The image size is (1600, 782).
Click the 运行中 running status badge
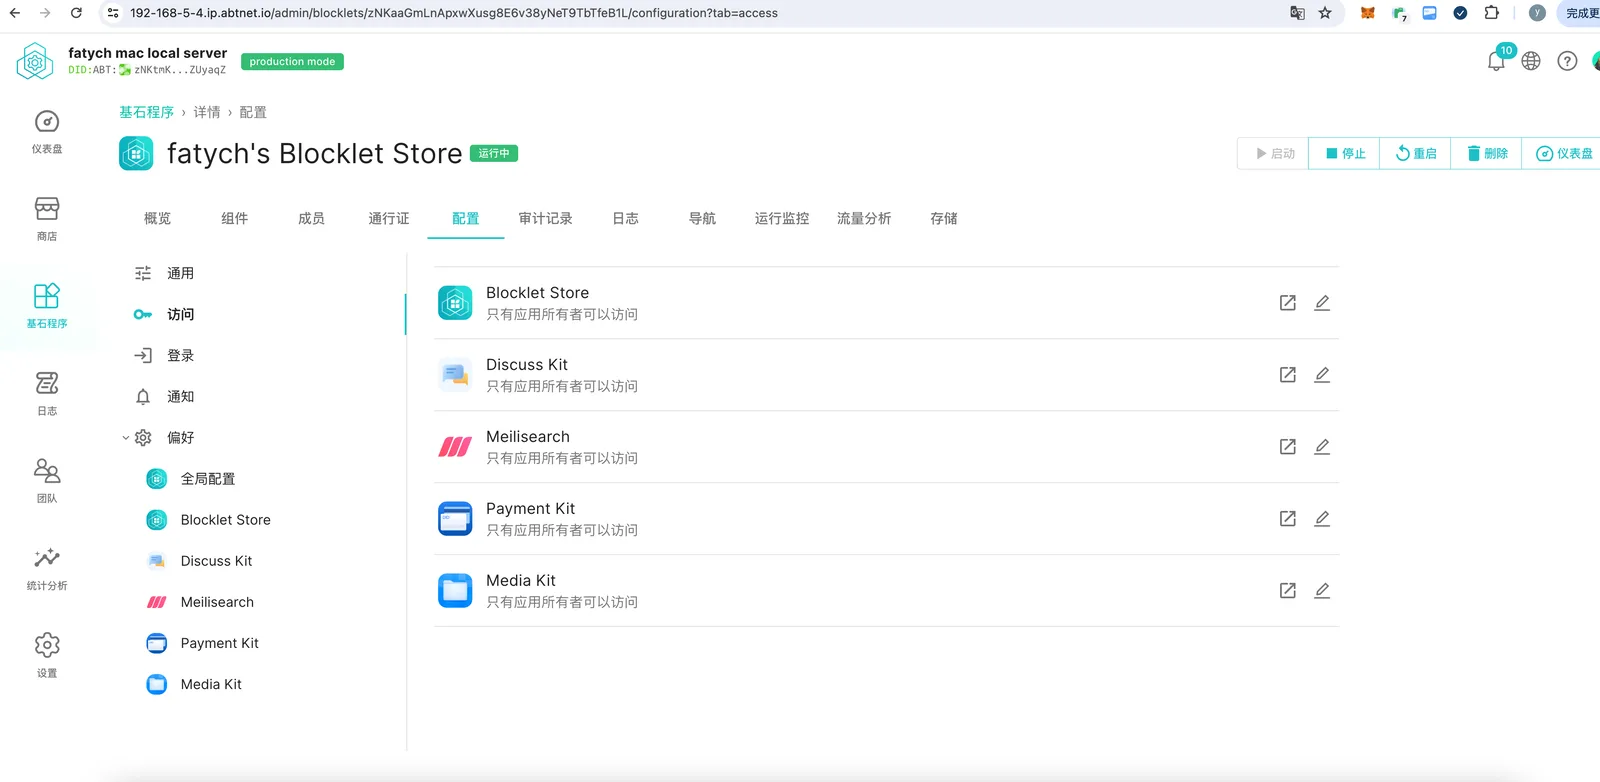494,153
